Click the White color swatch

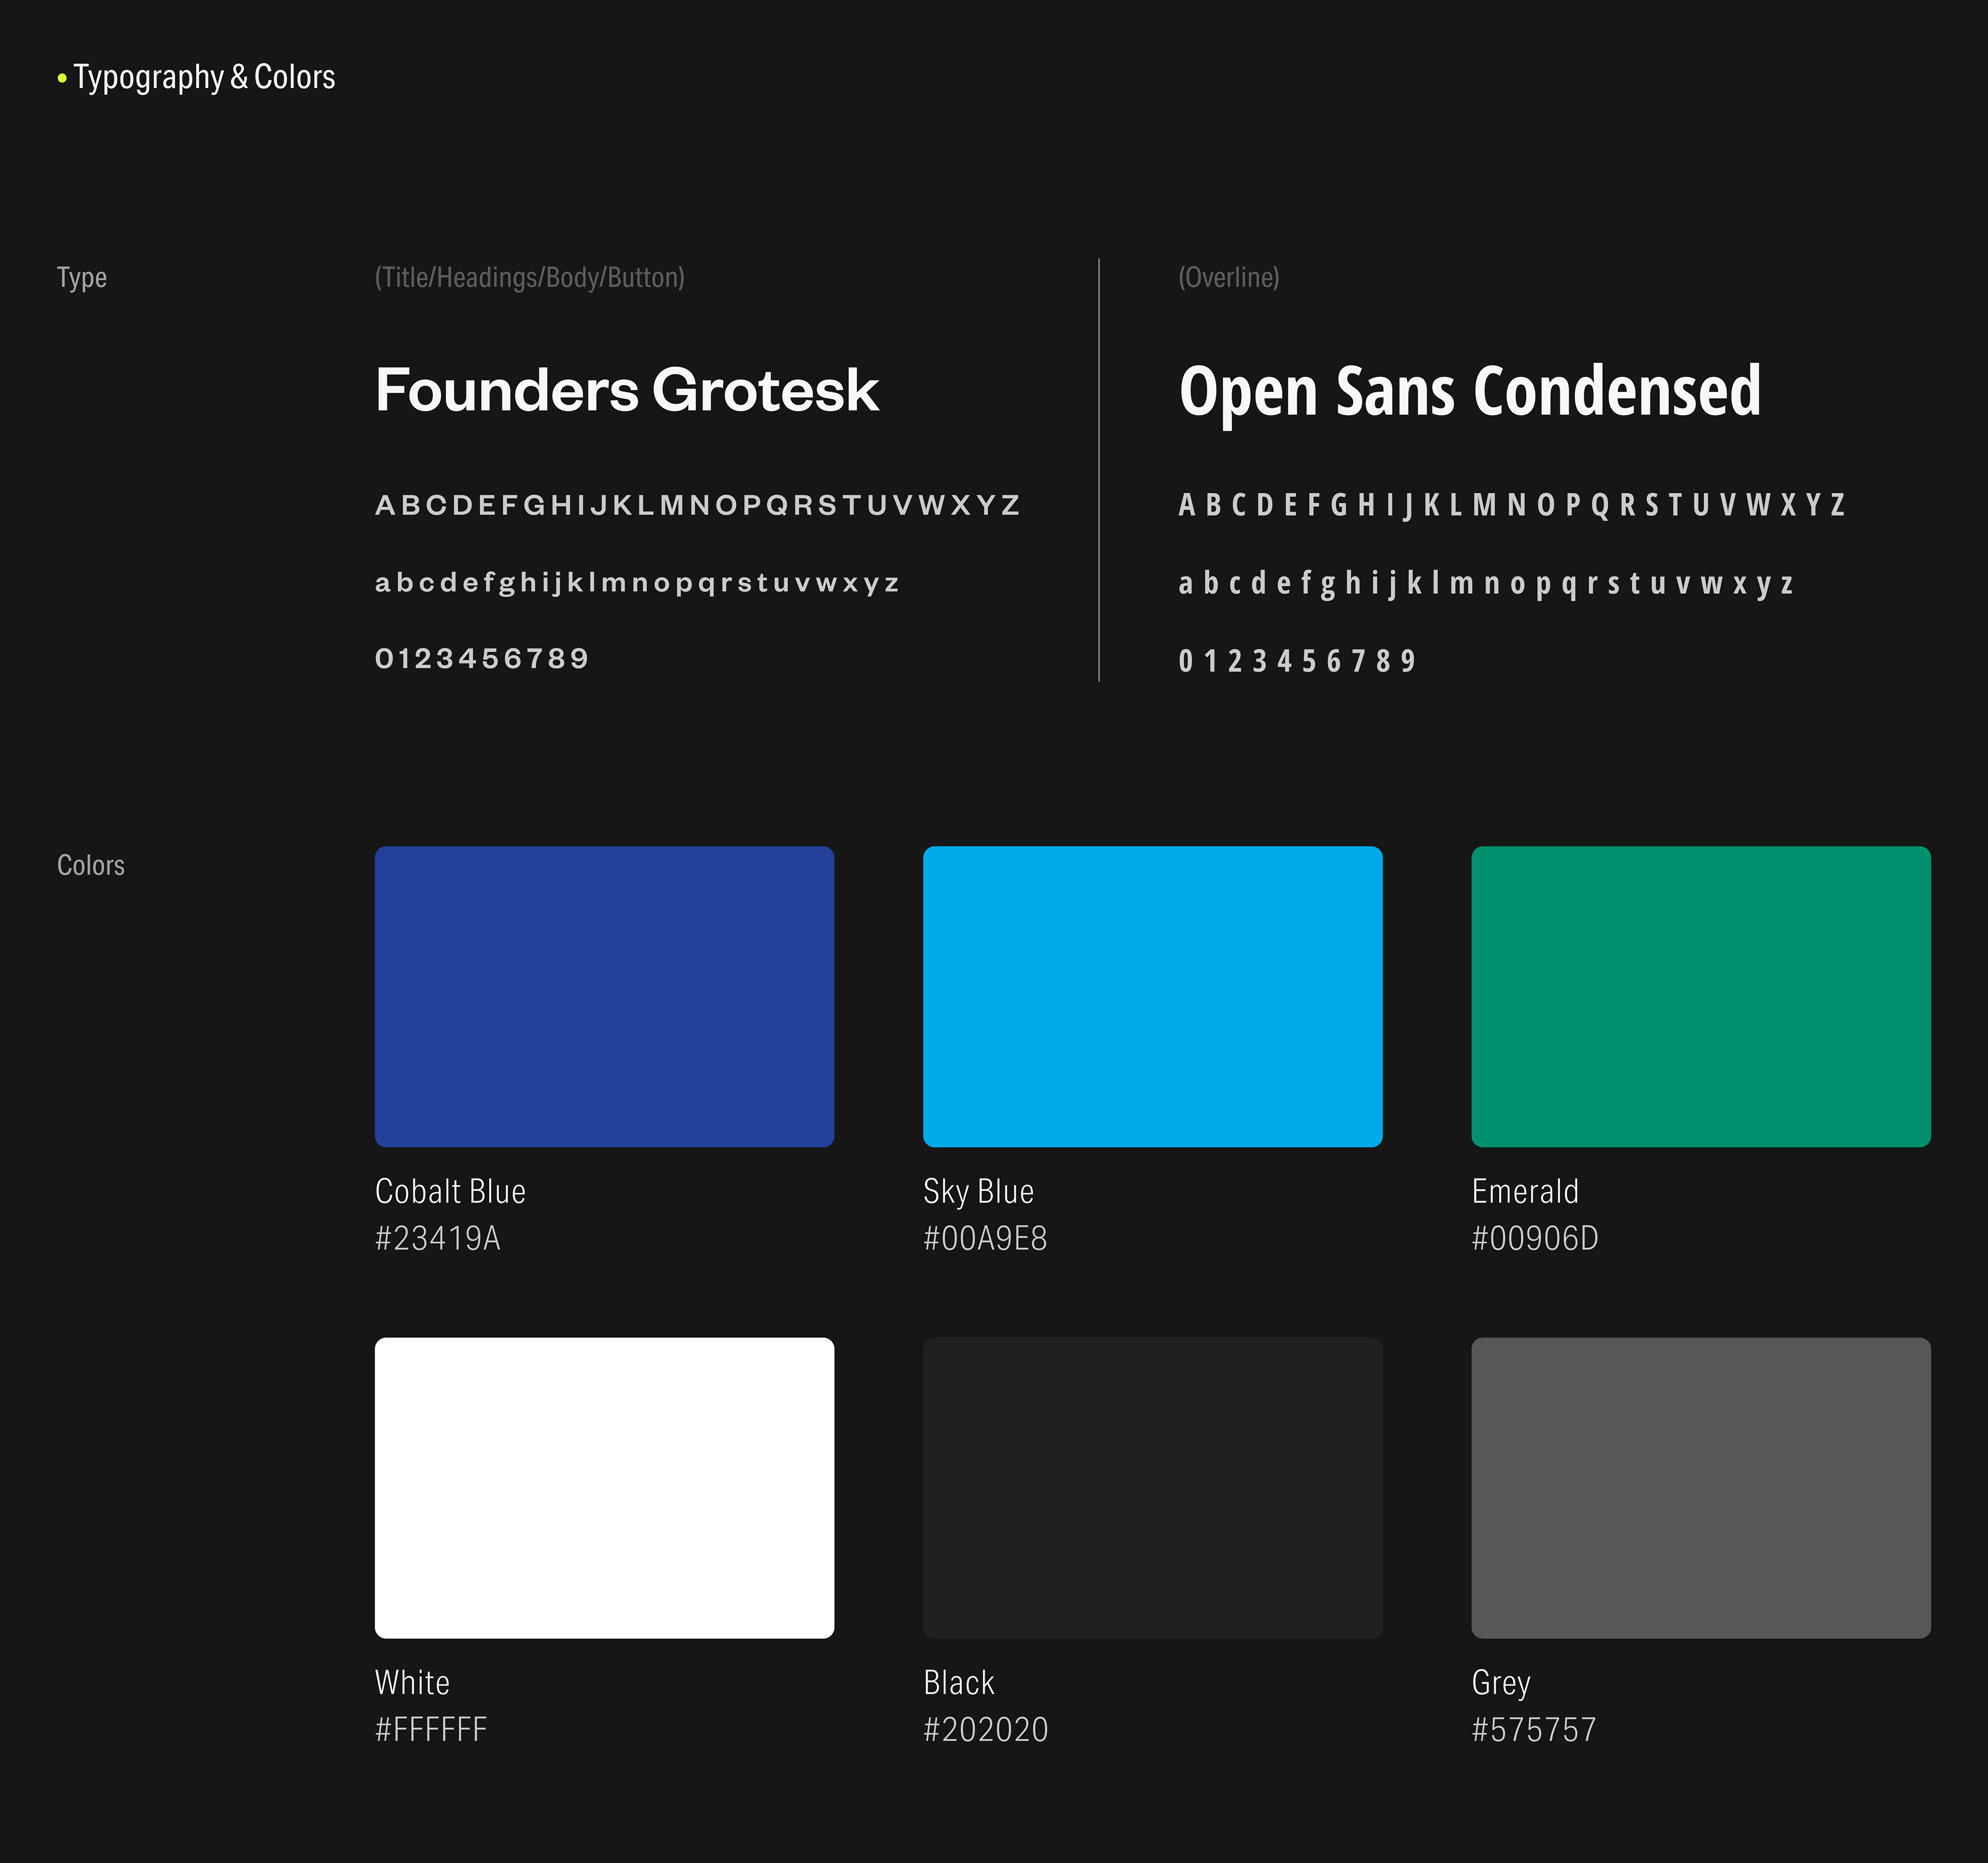[604, 1487]
